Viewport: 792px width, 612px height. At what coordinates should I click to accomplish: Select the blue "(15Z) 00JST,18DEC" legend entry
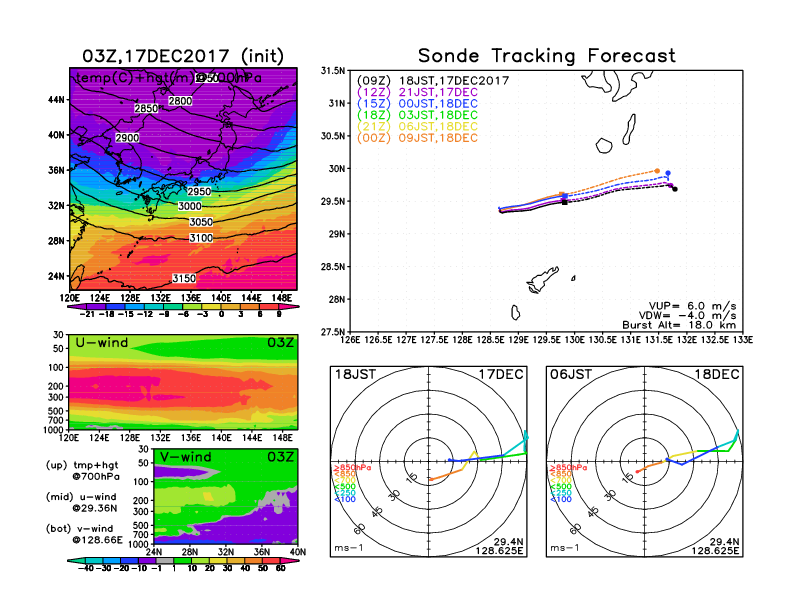tap(417, 104)
